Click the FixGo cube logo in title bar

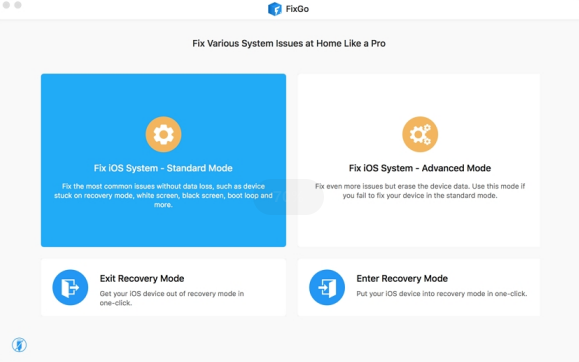tap(274, 9)
